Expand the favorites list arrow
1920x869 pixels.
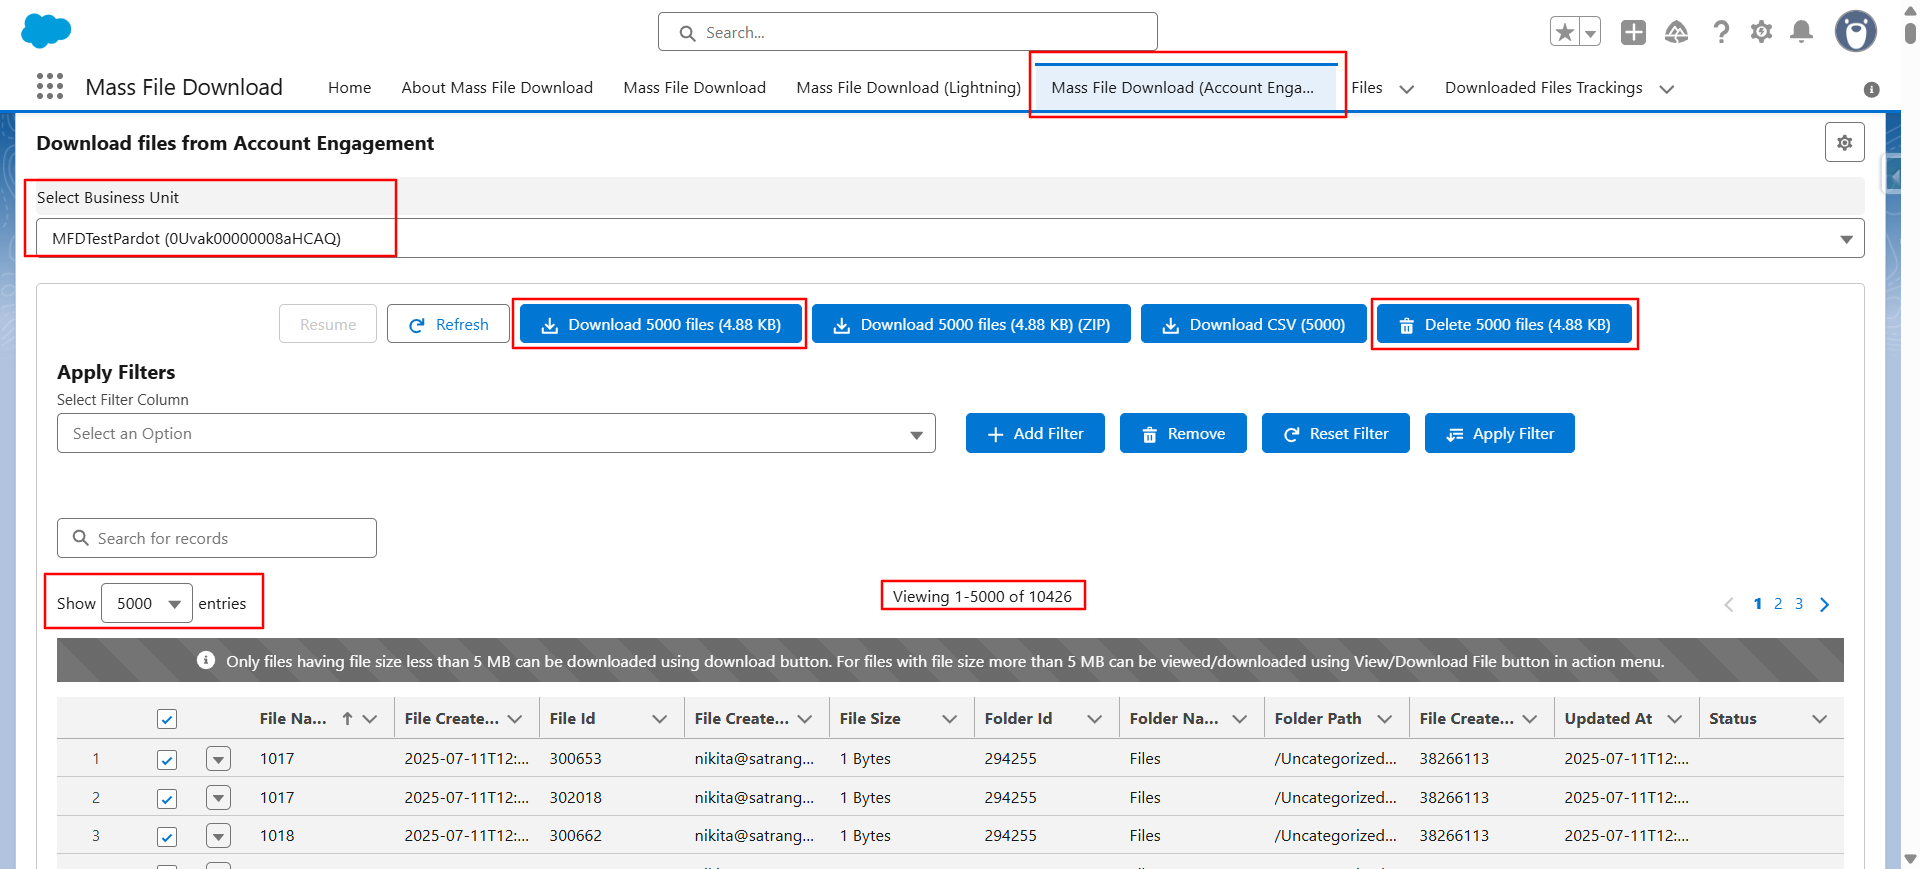(x=1590, y=32)
